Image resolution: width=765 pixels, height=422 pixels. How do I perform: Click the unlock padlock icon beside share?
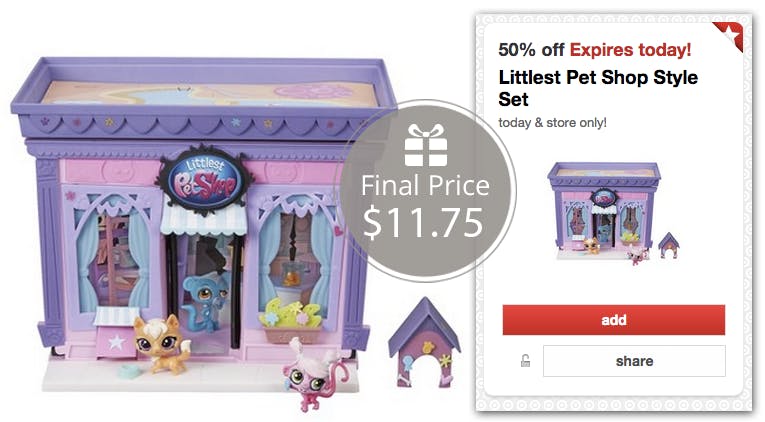(525, 361)
